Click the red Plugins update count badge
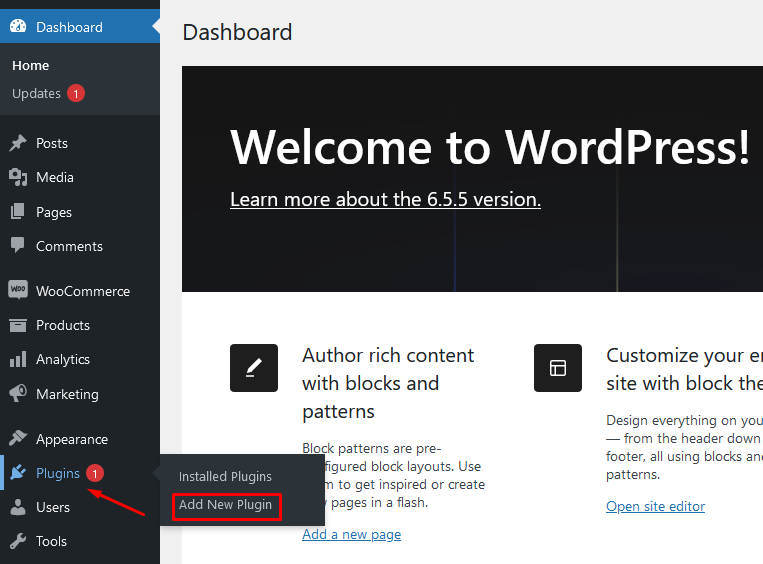Viewport: 763px width, 564px height. tap(94, 473)
